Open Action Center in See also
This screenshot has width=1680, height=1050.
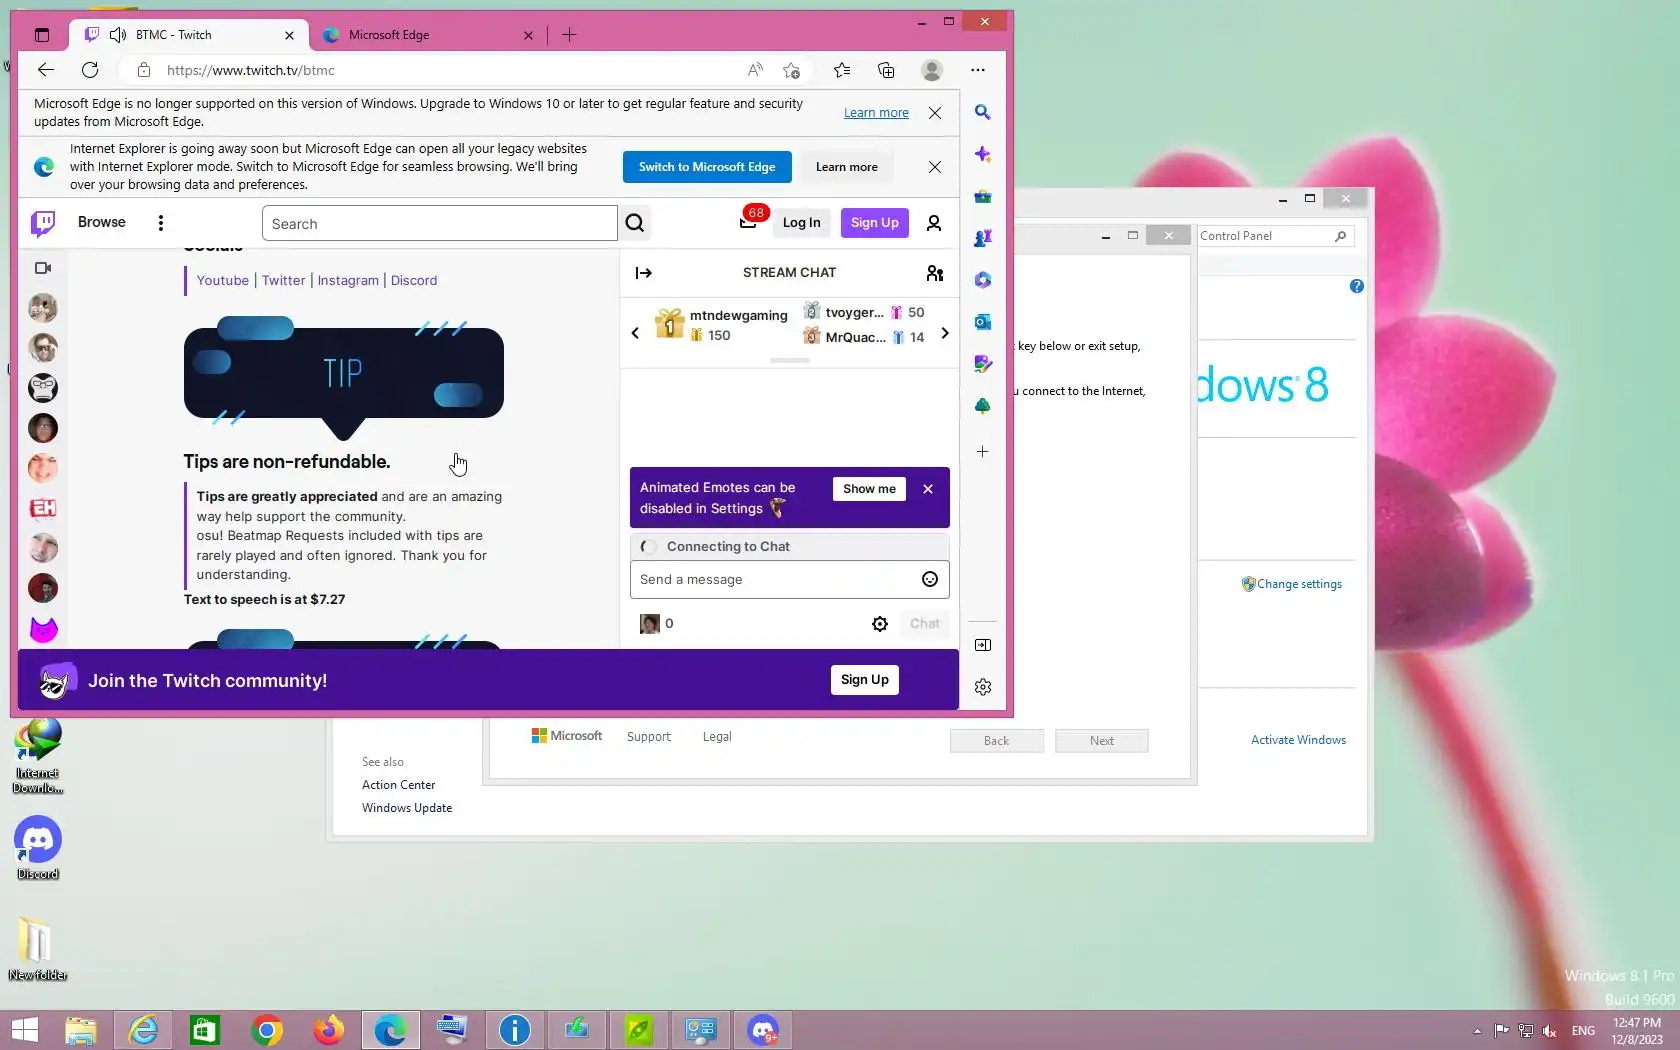coord(398,785)
